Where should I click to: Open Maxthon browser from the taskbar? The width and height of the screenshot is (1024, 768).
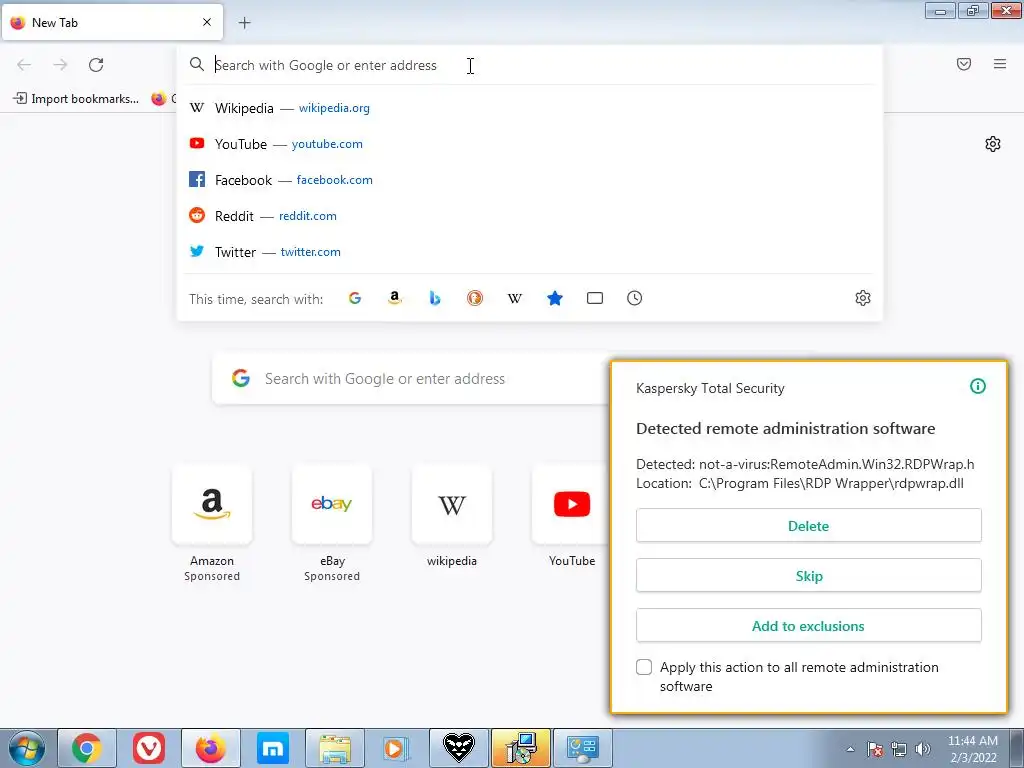click(272, 748)
